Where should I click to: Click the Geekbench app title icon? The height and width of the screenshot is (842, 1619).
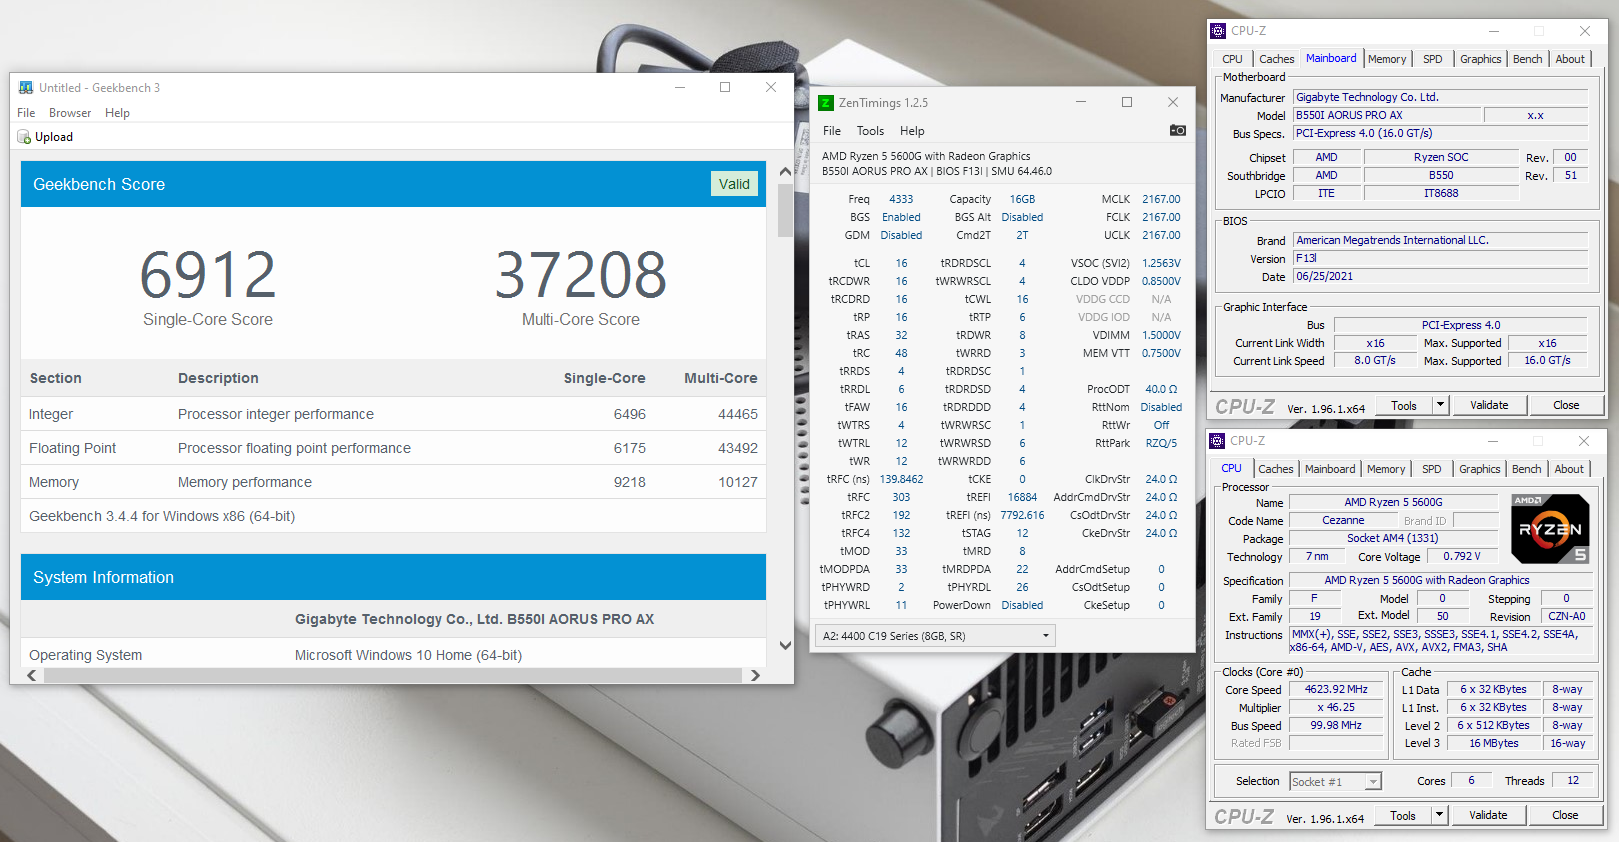tap(26, 88)
